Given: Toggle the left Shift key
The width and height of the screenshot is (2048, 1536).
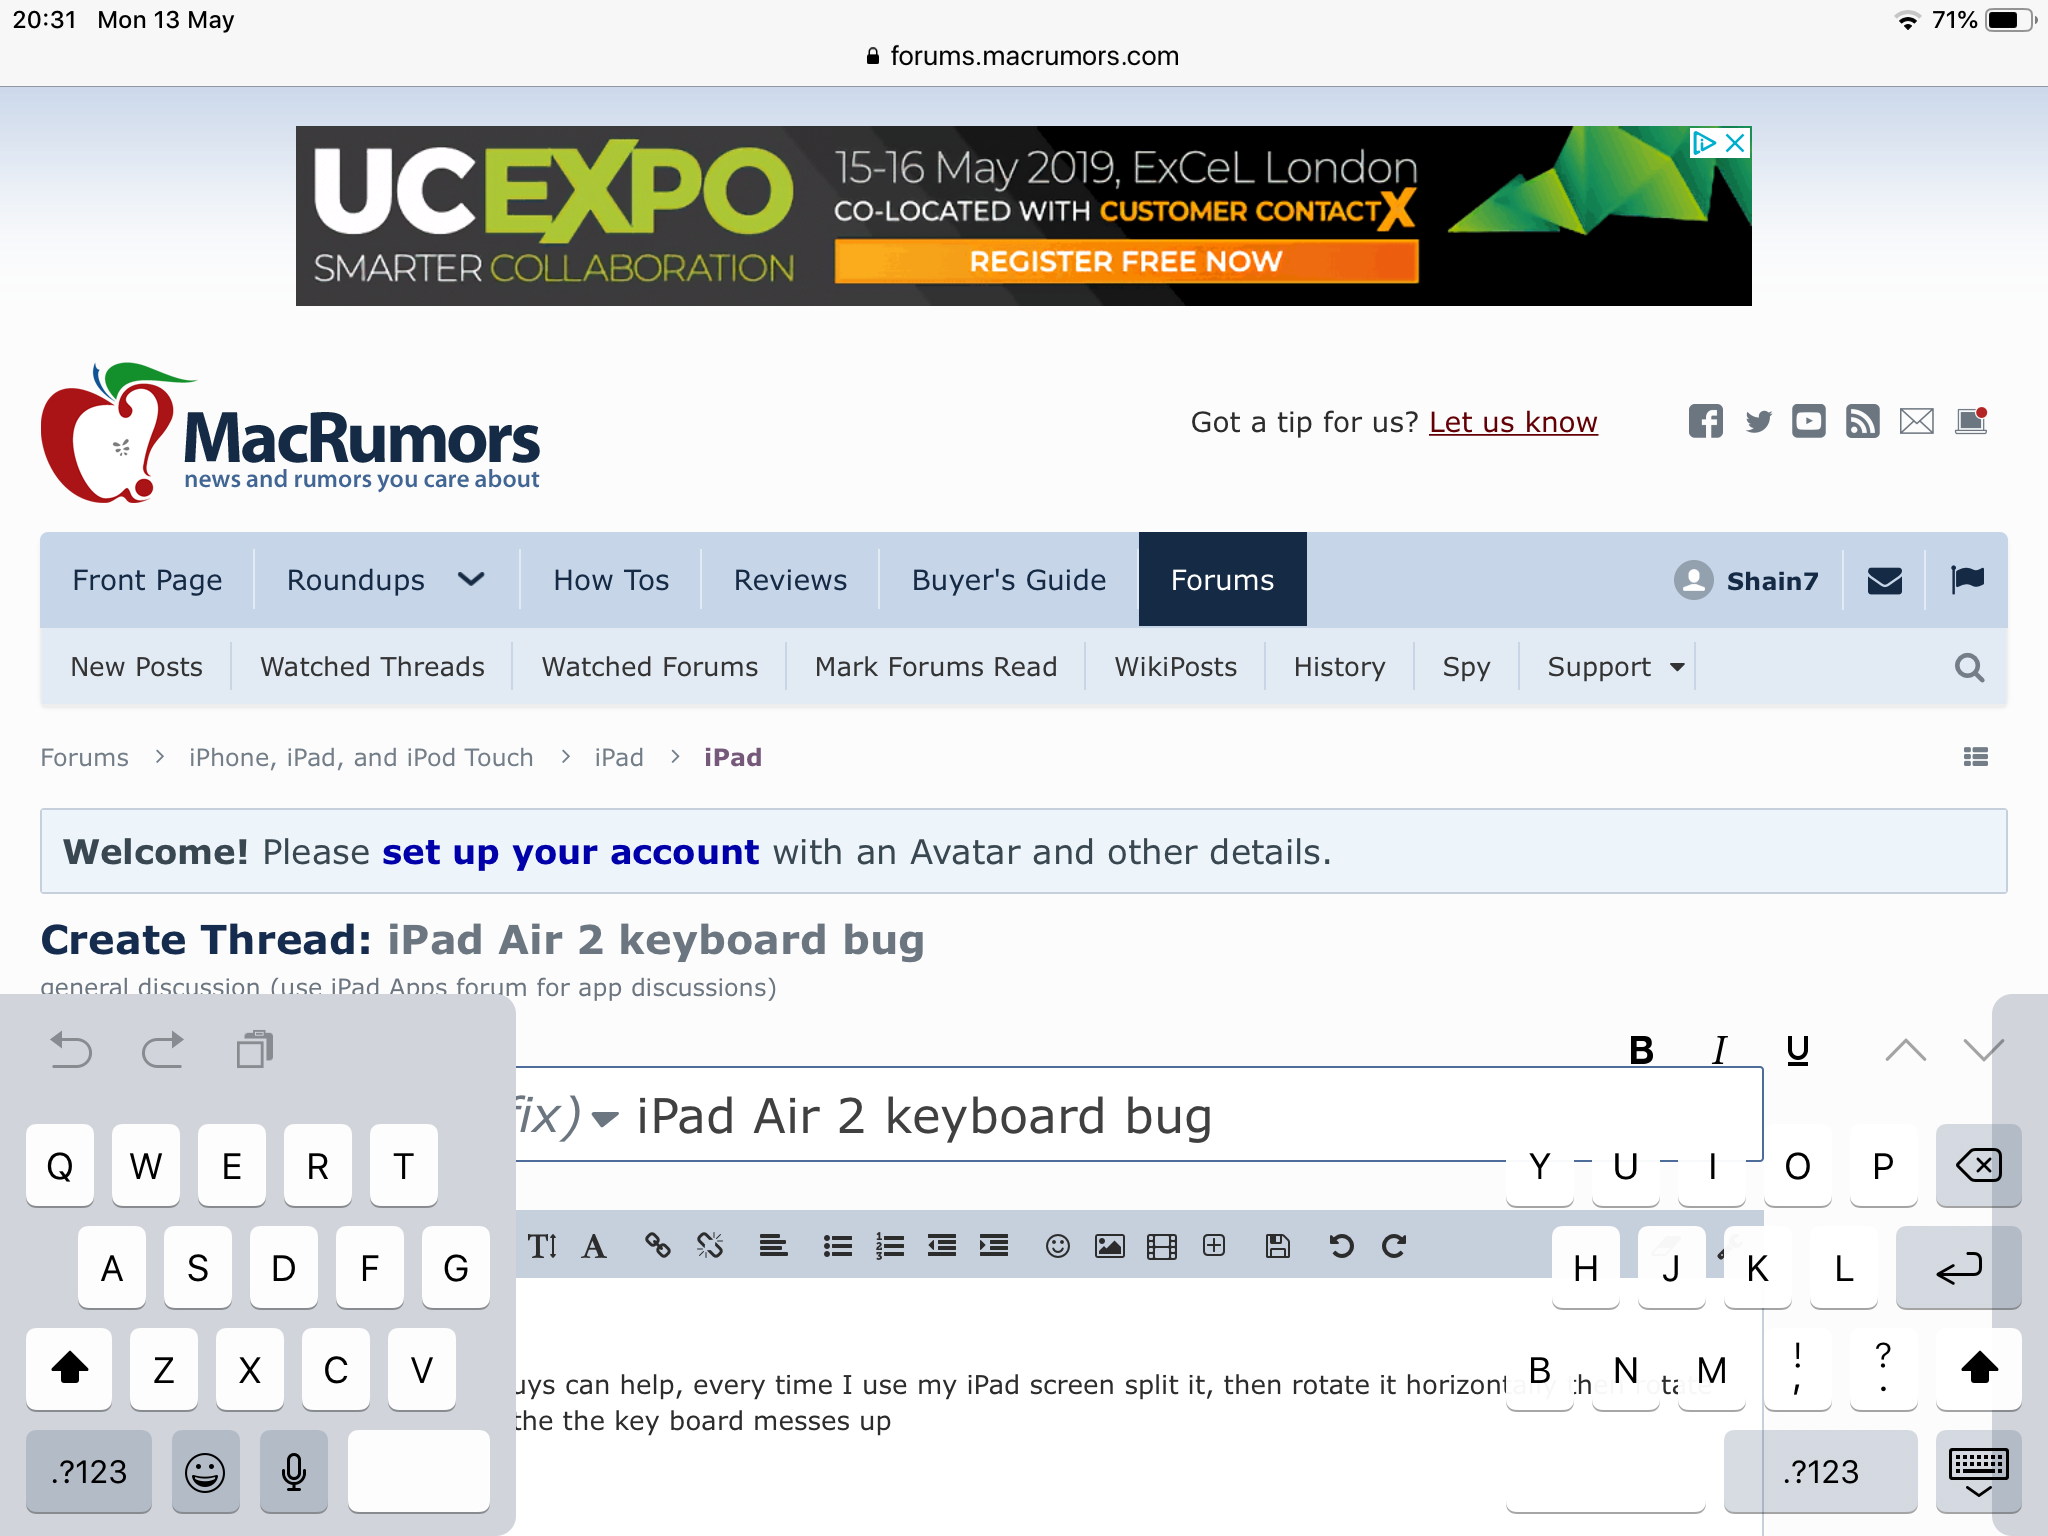Looking at the screenshot, I should click(x=69, y=1369).
